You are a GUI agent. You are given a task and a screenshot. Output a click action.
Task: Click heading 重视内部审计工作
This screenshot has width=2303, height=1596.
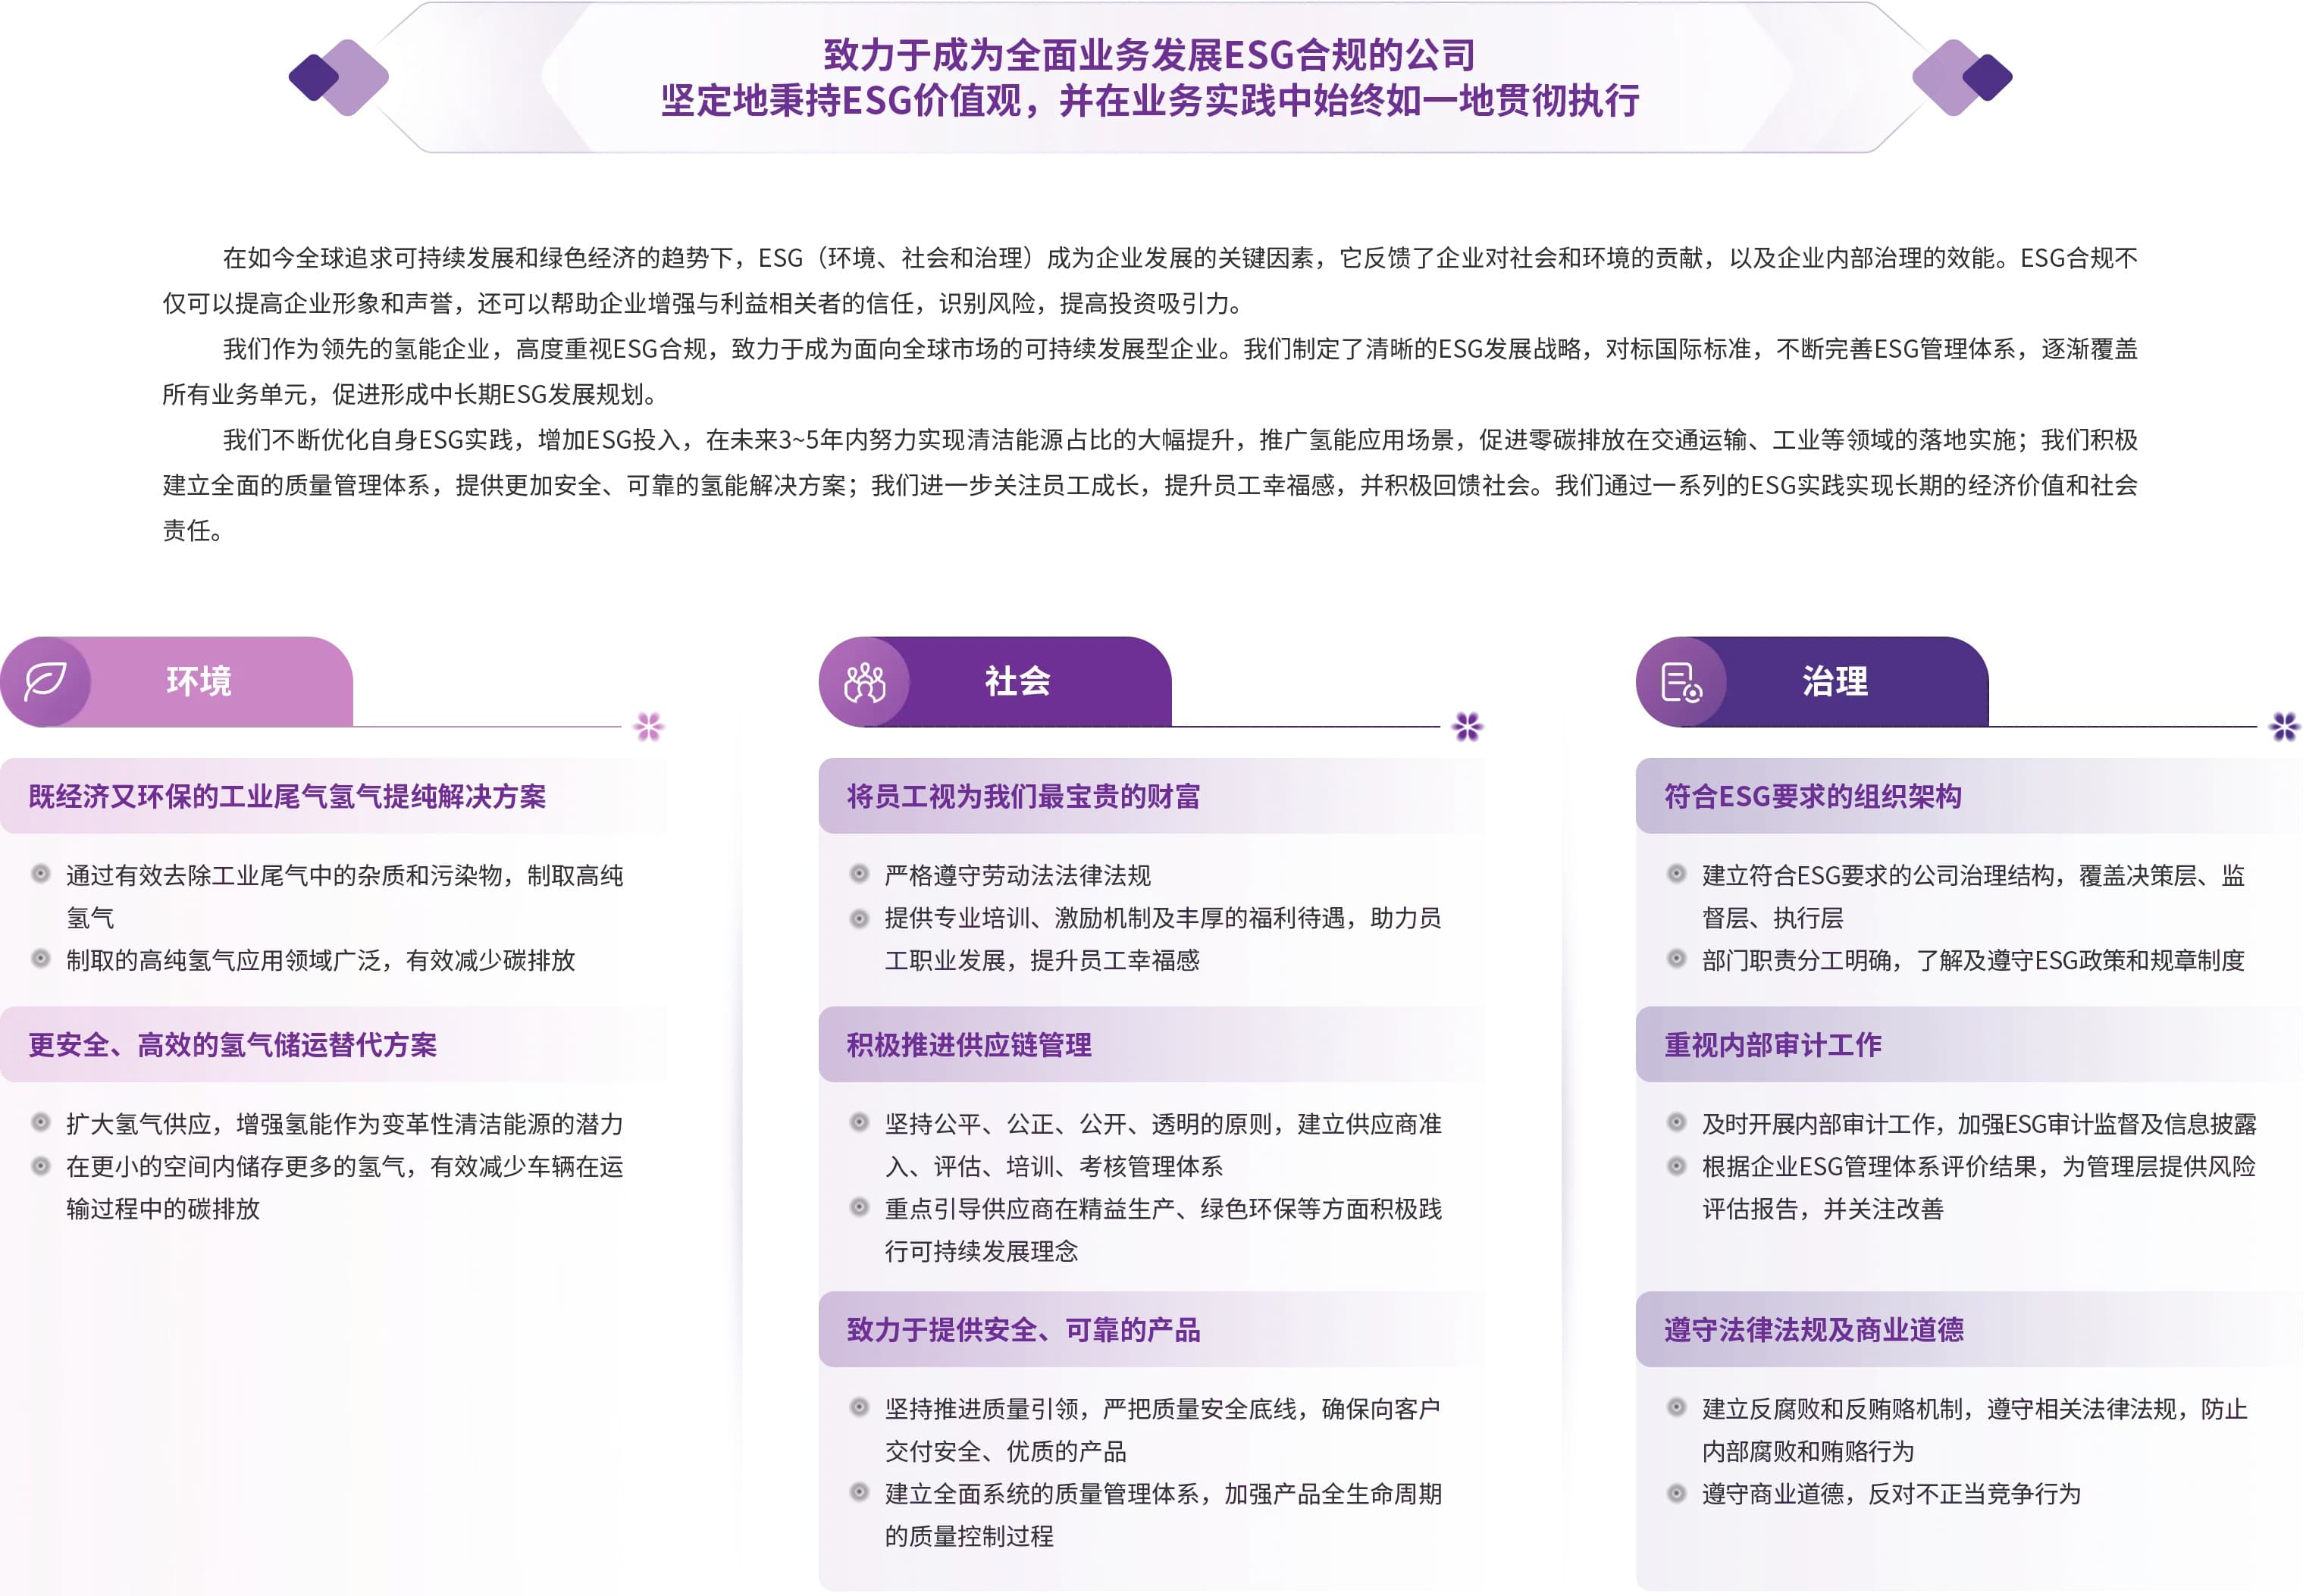(x=1772, y=1045)
